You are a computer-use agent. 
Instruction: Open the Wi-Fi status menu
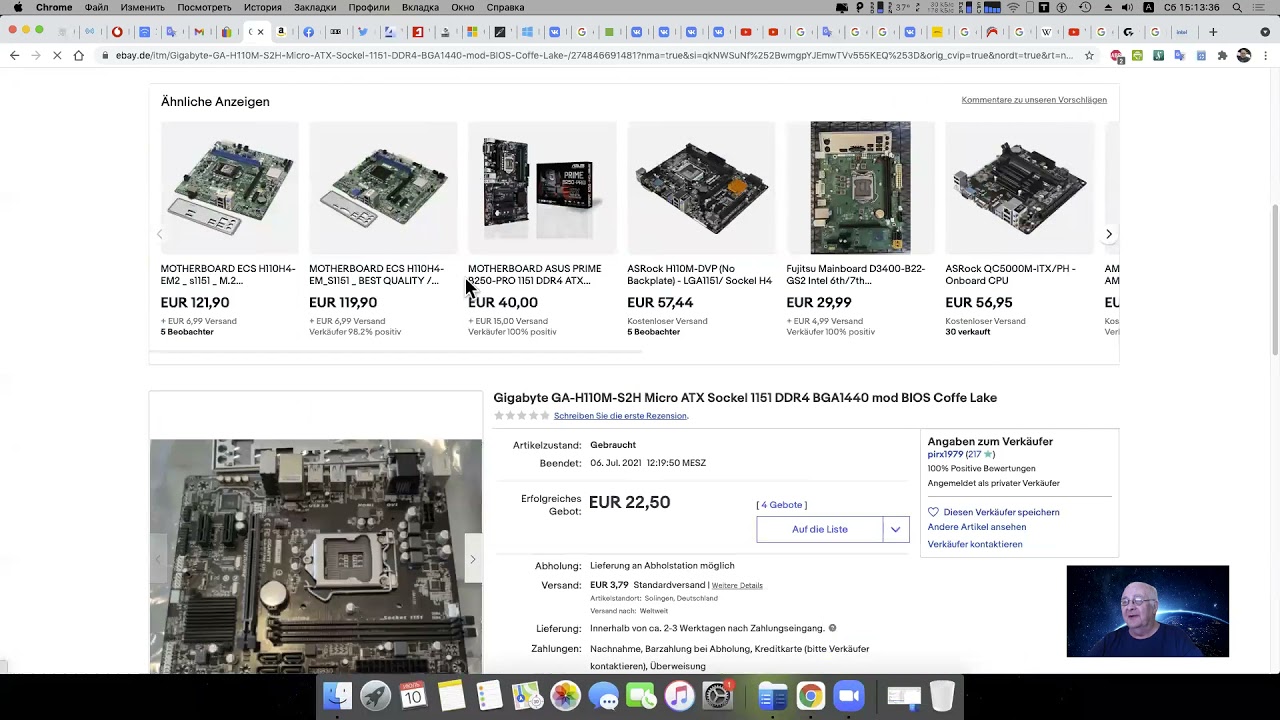[x=1014, y=7]
